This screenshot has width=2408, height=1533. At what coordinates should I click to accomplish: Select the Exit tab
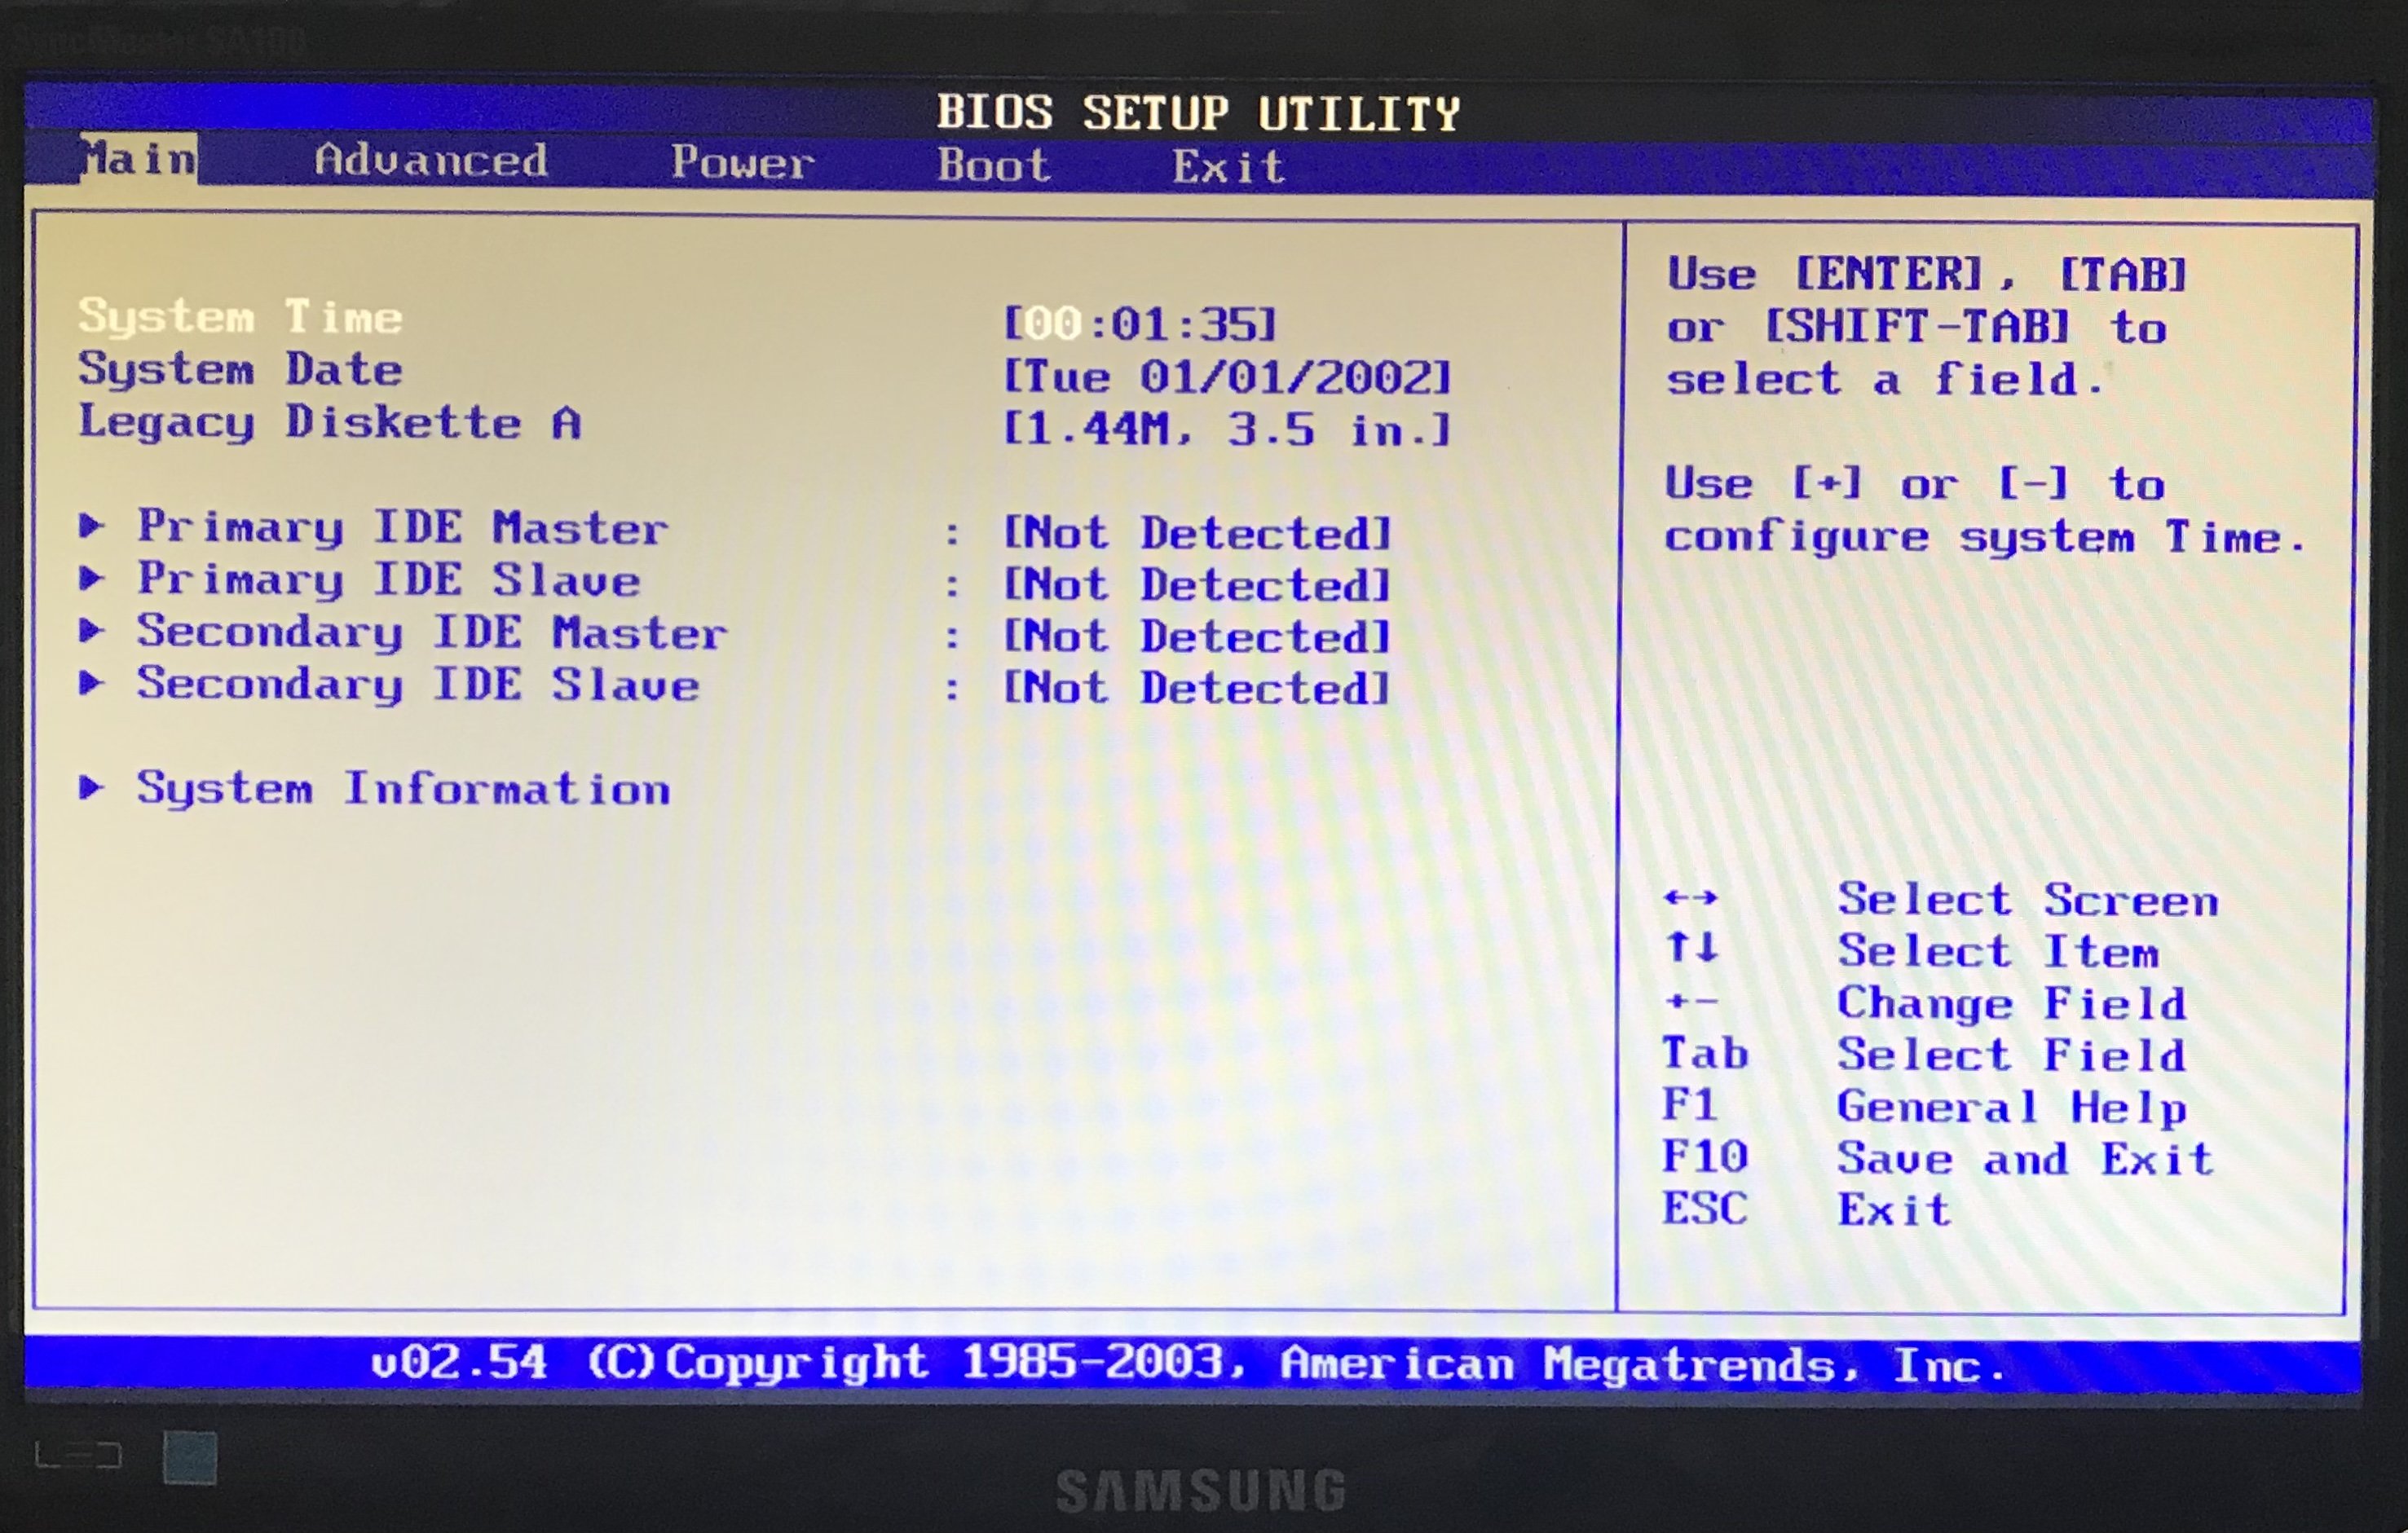[x=1228, y=167]
